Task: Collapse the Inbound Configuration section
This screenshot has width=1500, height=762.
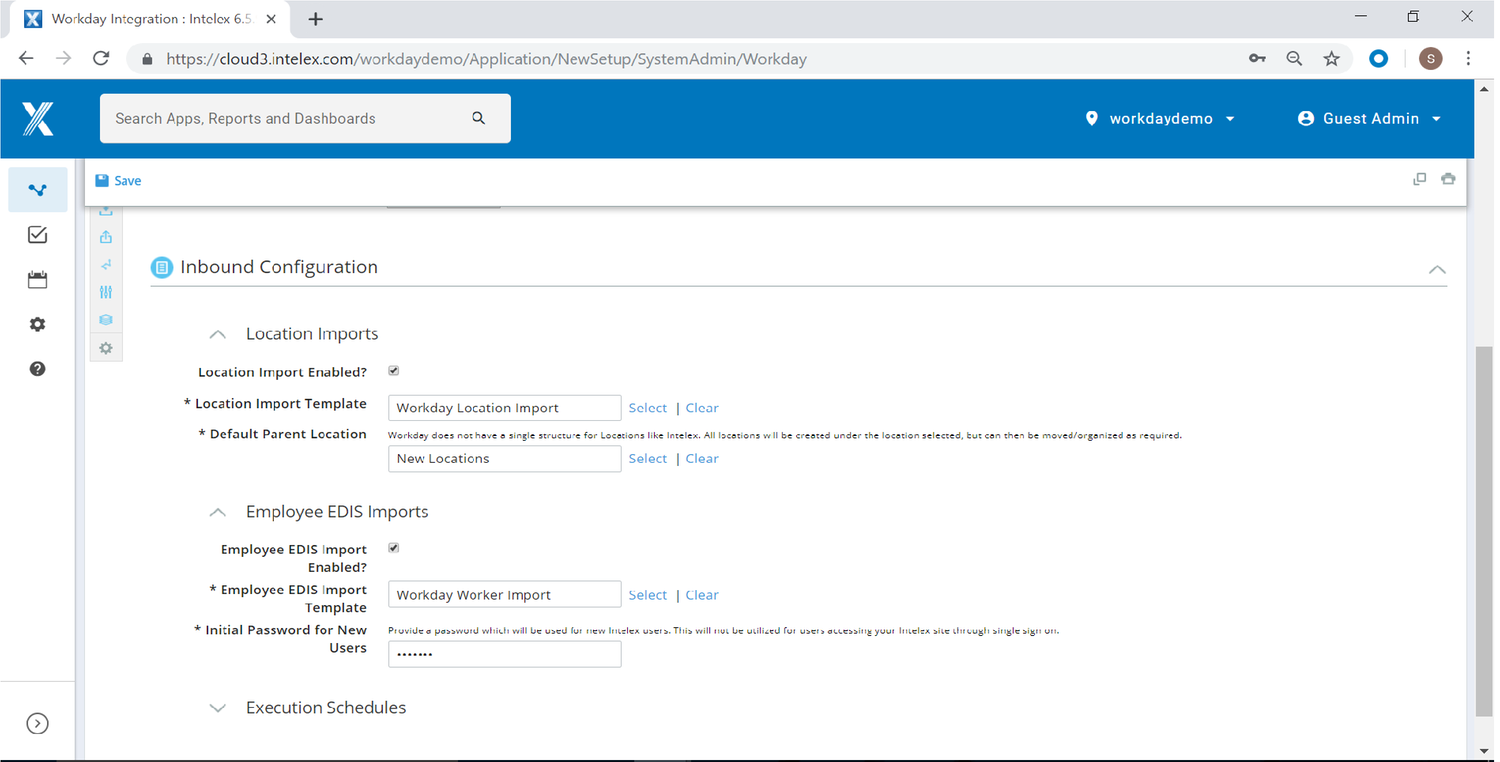Action: pyautogui.click(x=1437, y=269)
